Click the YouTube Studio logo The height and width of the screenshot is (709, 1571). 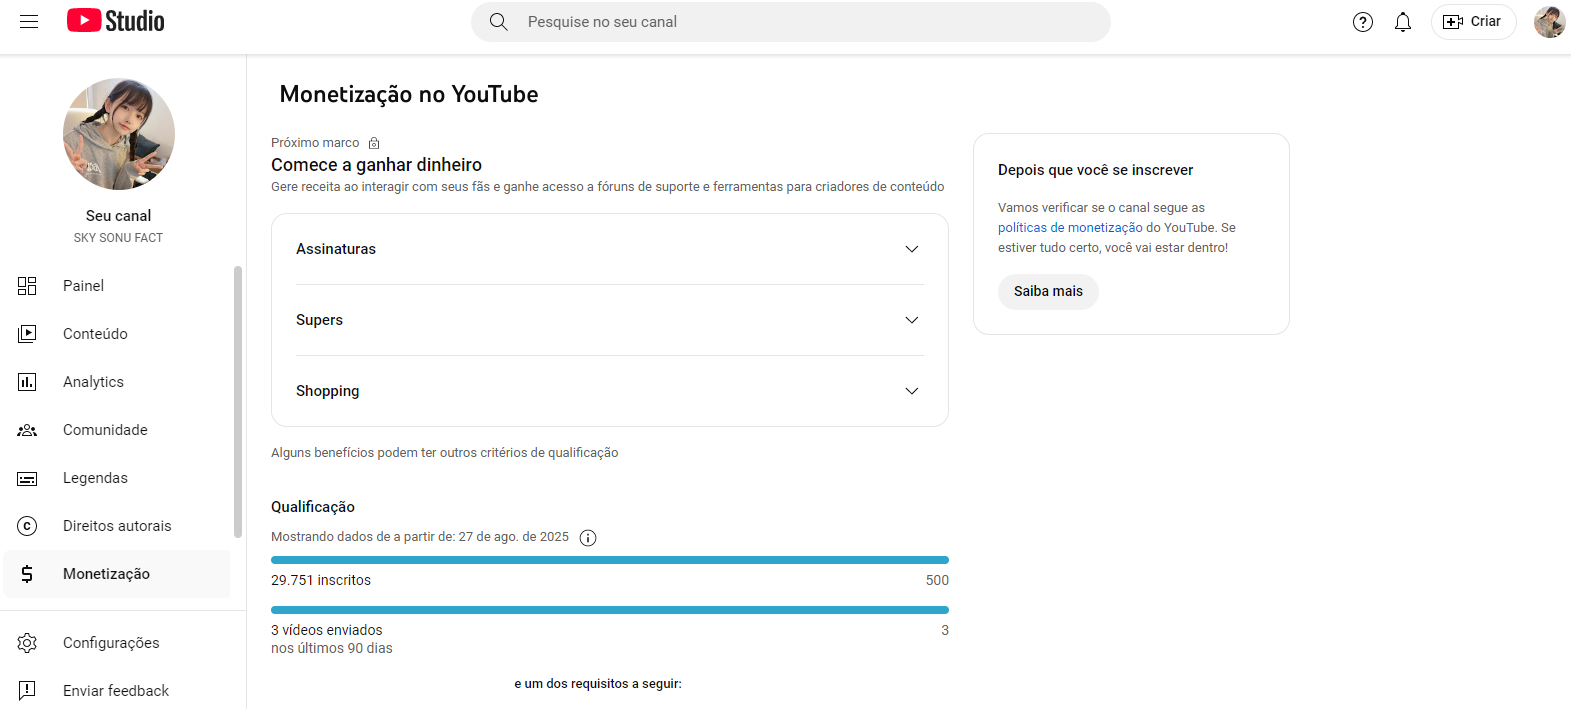click(116, 21)
